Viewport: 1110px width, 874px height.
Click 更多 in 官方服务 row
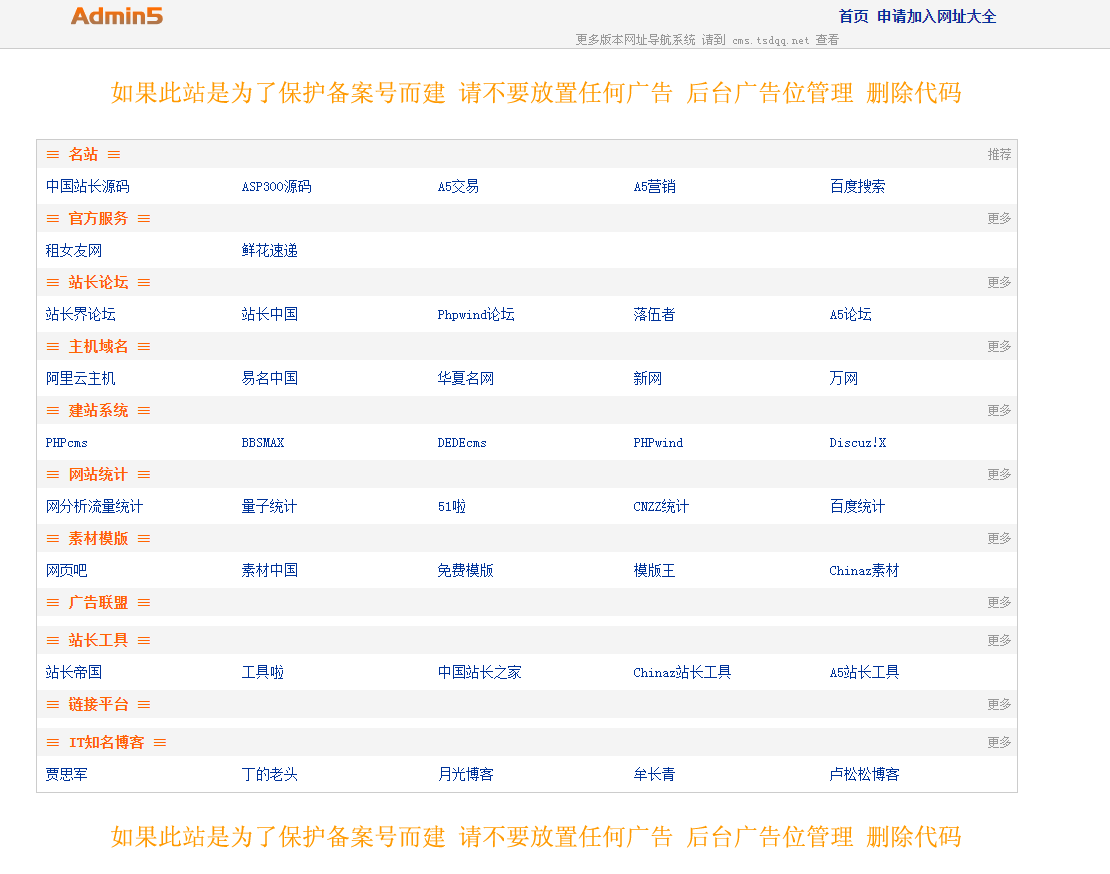pyautogui.click(x=999, y=218)
